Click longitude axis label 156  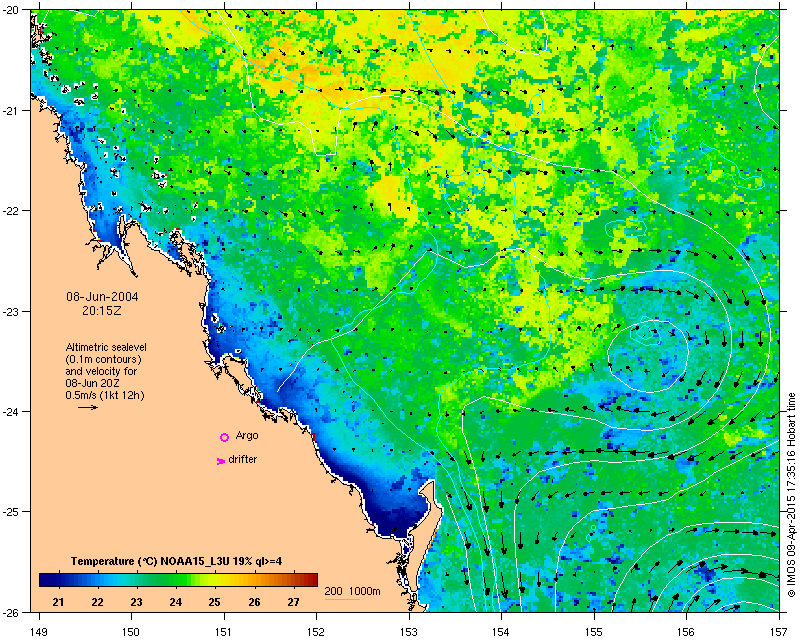687,632
